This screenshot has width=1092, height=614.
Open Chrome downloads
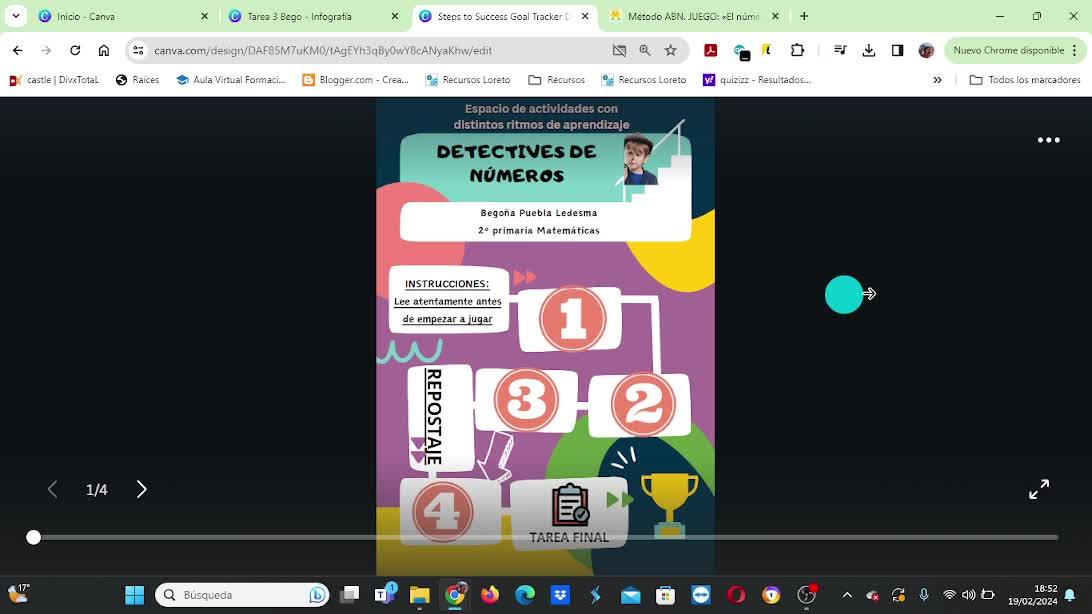(x=868, y=50)
